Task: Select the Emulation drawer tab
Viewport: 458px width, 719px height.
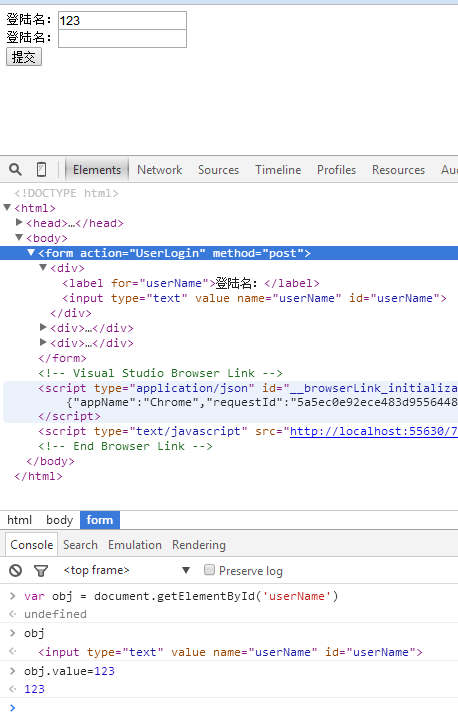Action: point(135,545)
